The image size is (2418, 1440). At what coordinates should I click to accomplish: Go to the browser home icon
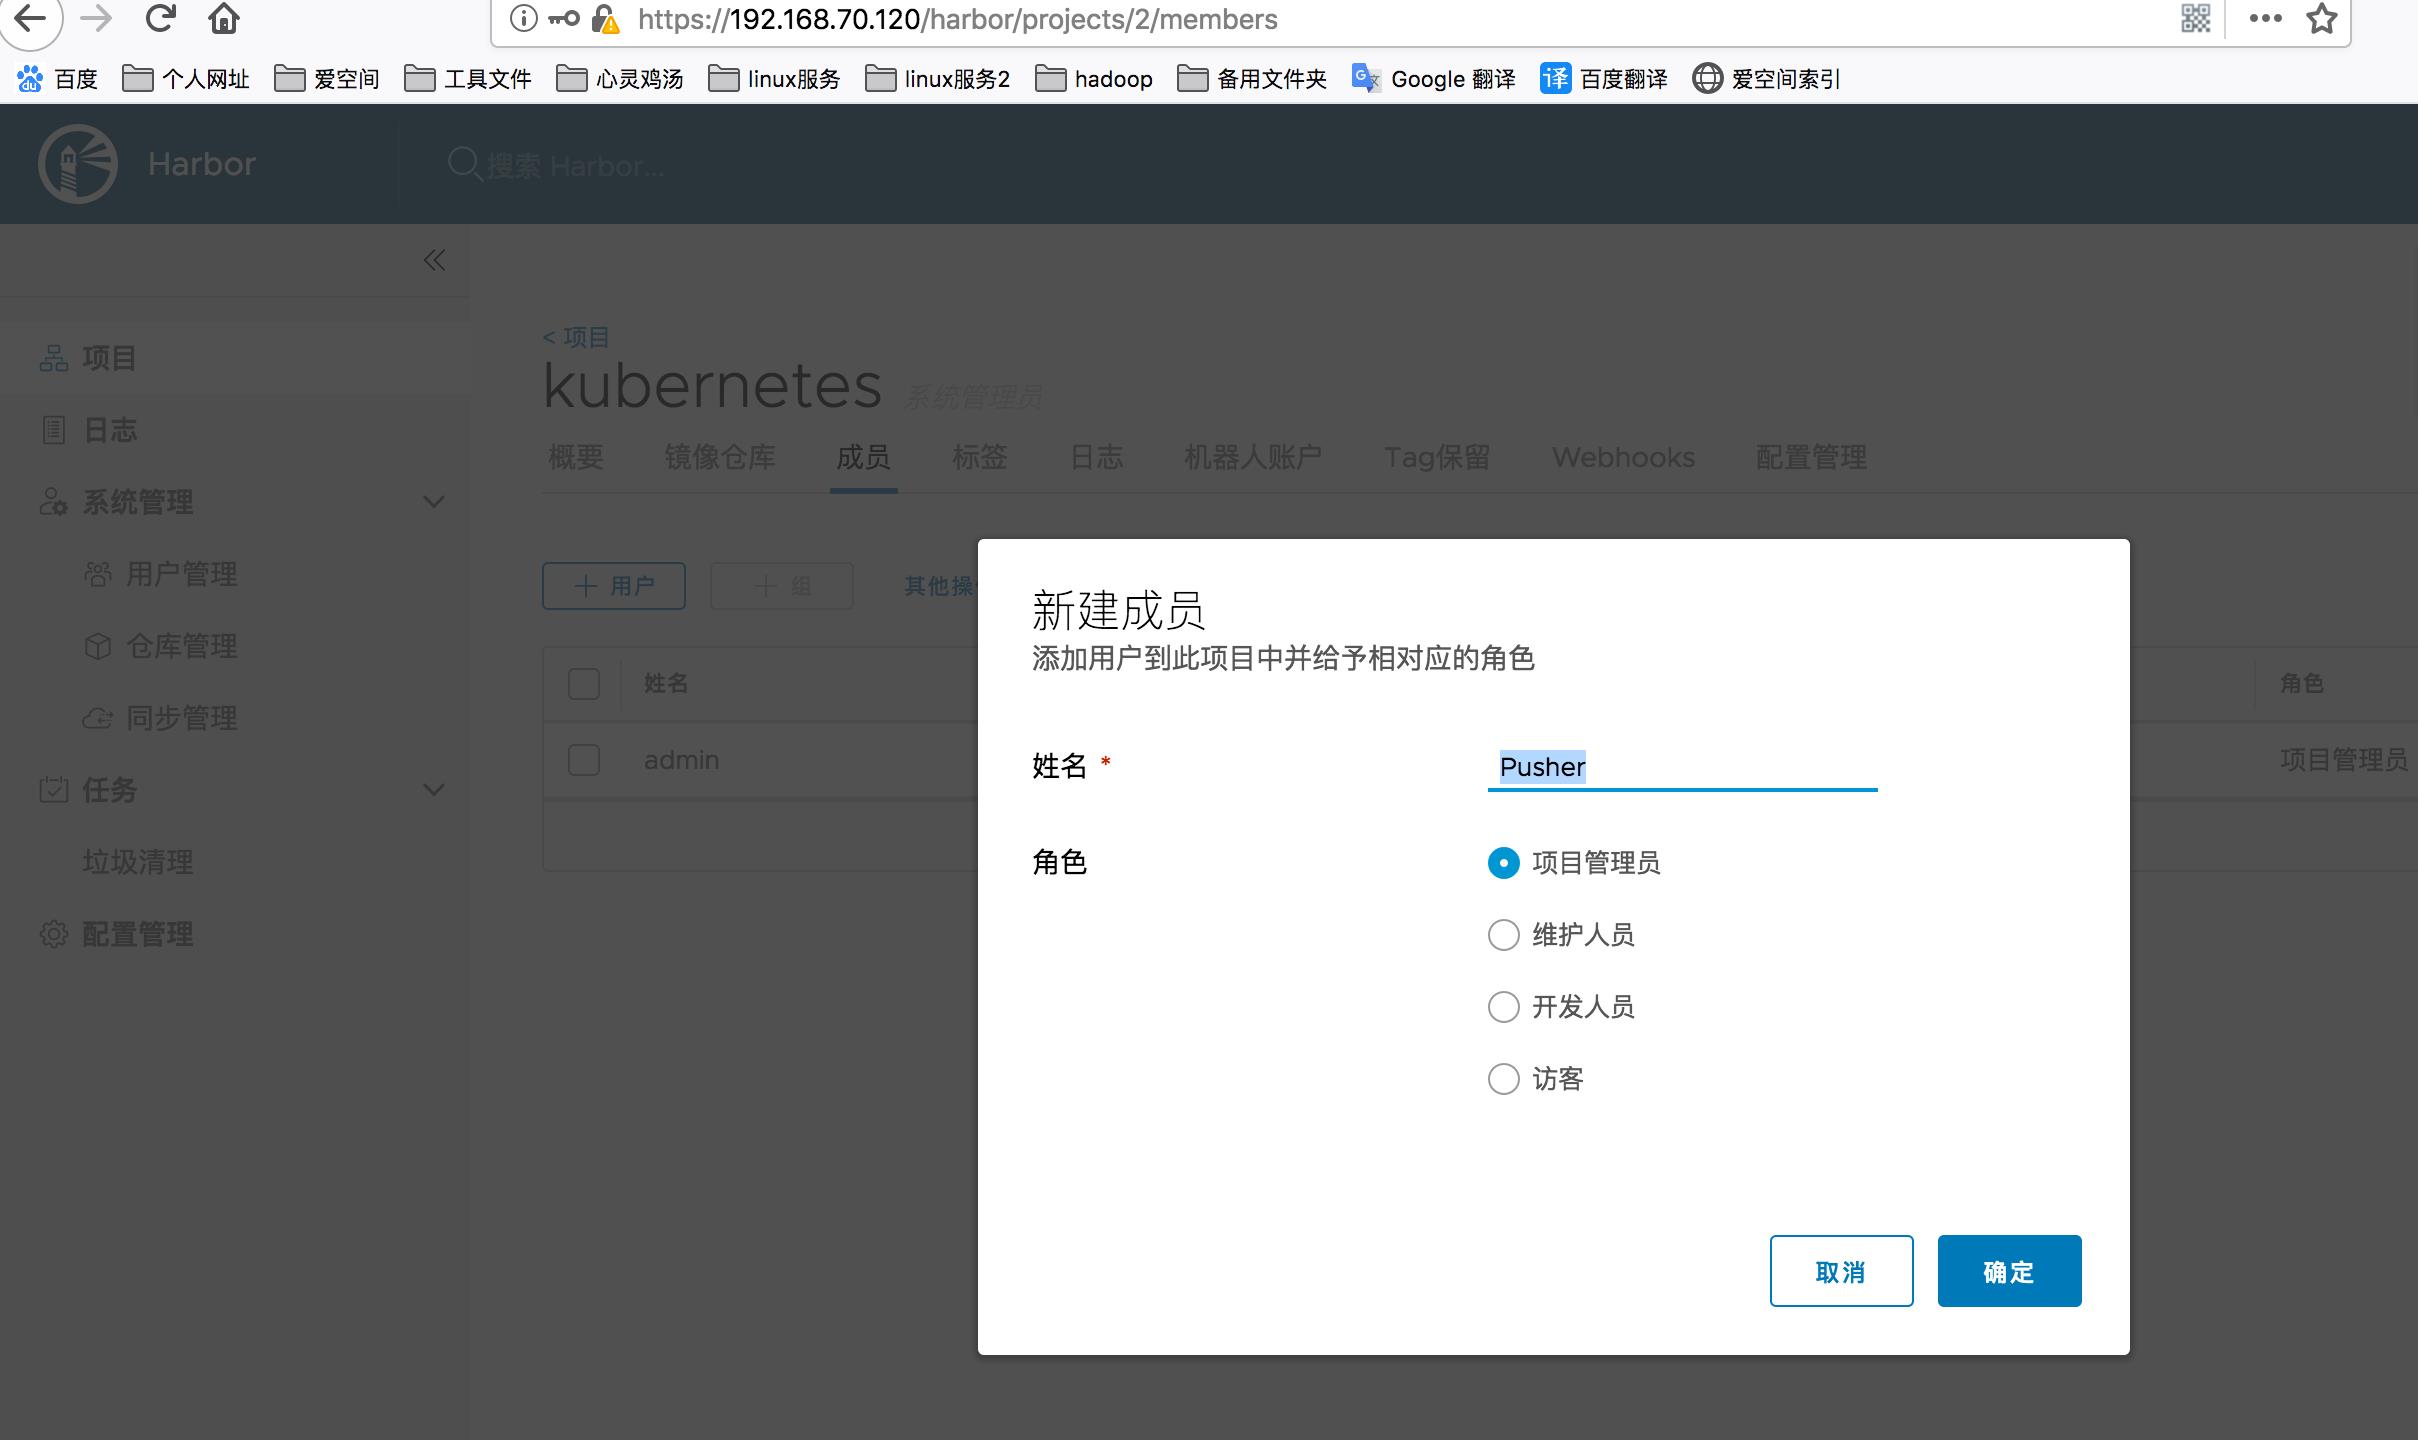224,18
